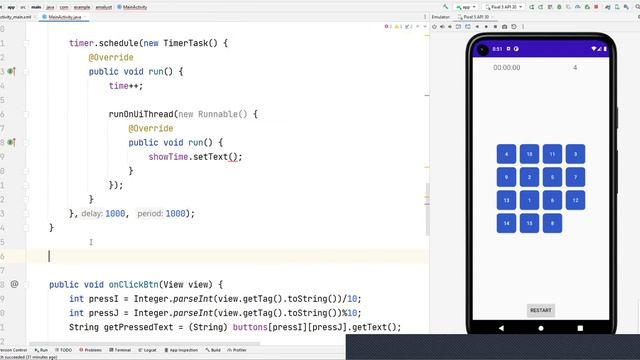Tap puzzle tile 7 in emulator
Screen dimensions: 640x360
click(x=575, y=177)
